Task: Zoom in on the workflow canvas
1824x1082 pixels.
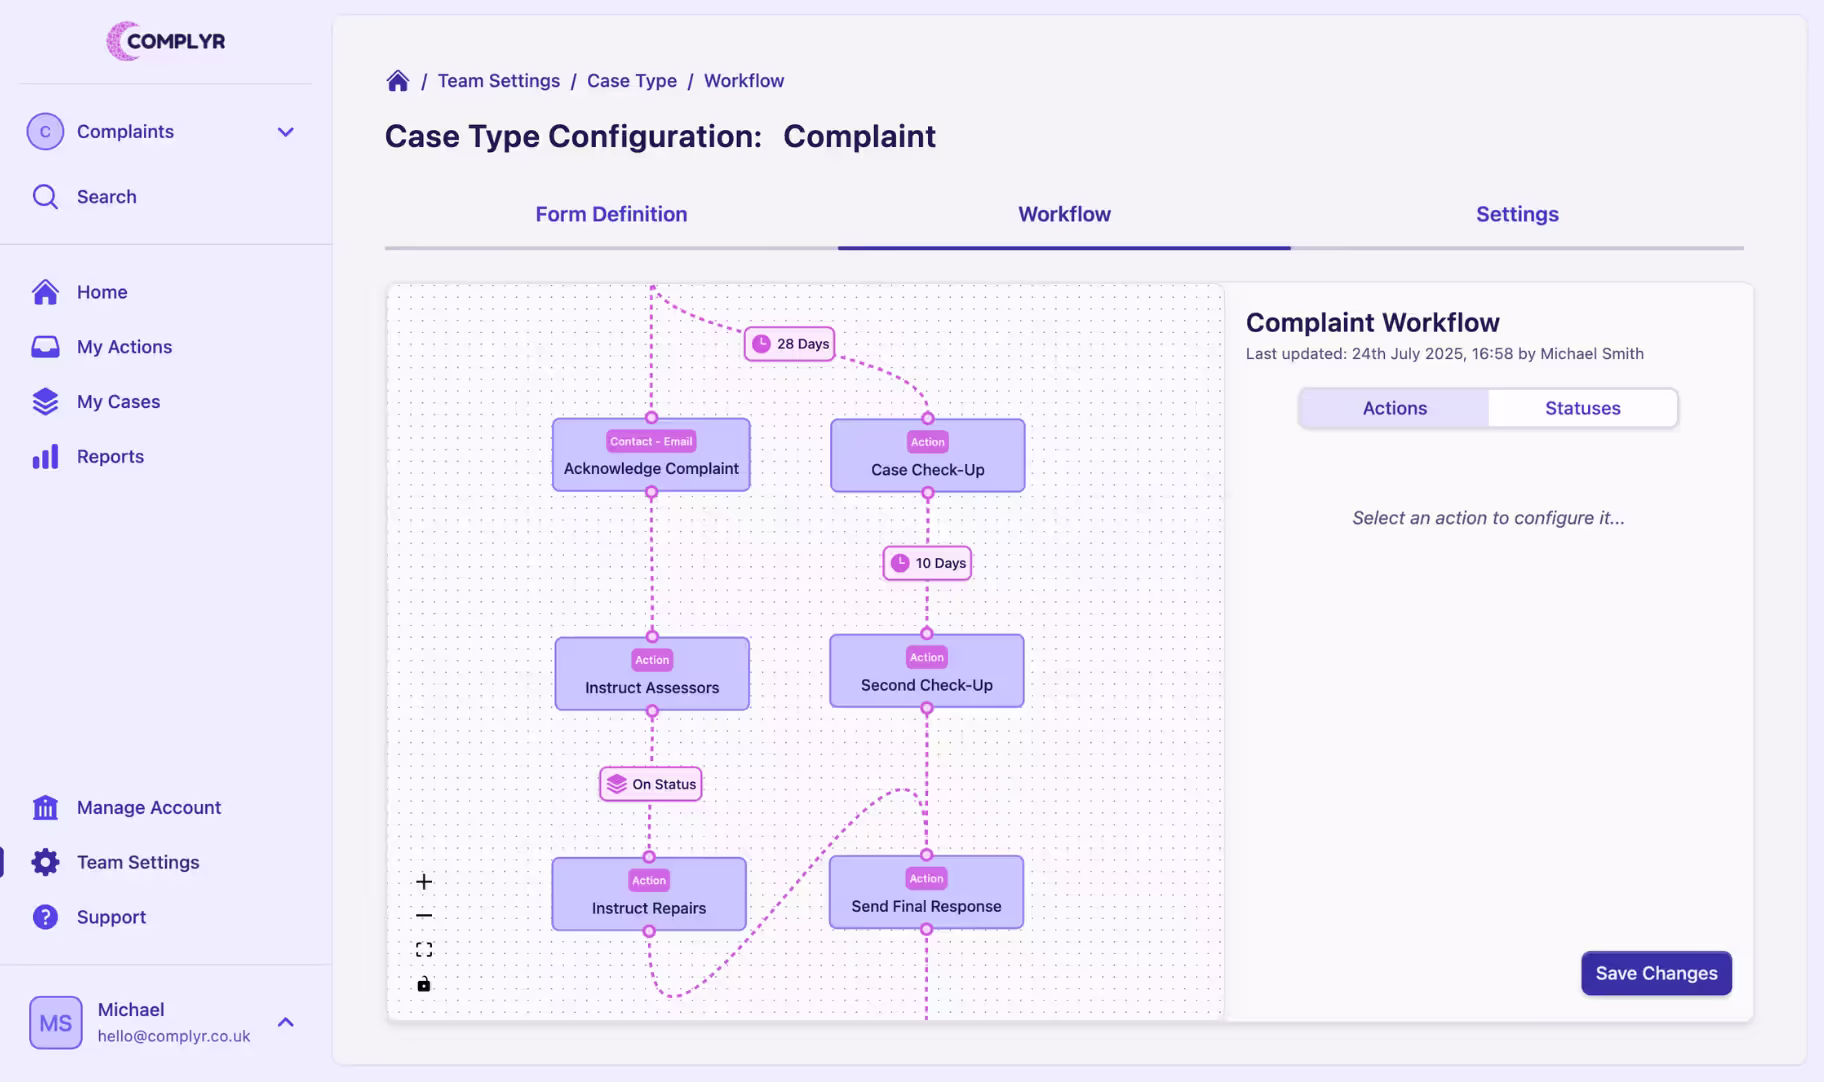Action: pyautogui.click(x=424, y=881)
